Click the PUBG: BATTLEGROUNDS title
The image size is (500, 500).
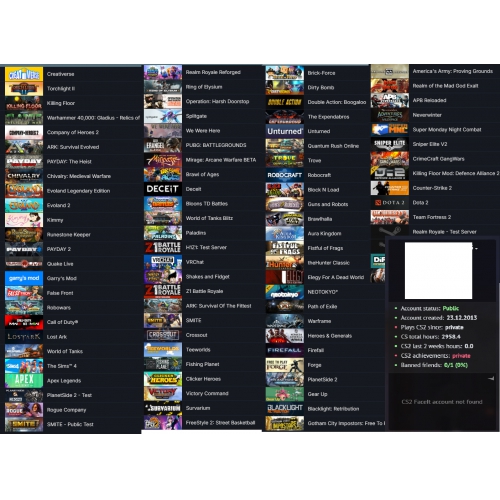point(216,145)
